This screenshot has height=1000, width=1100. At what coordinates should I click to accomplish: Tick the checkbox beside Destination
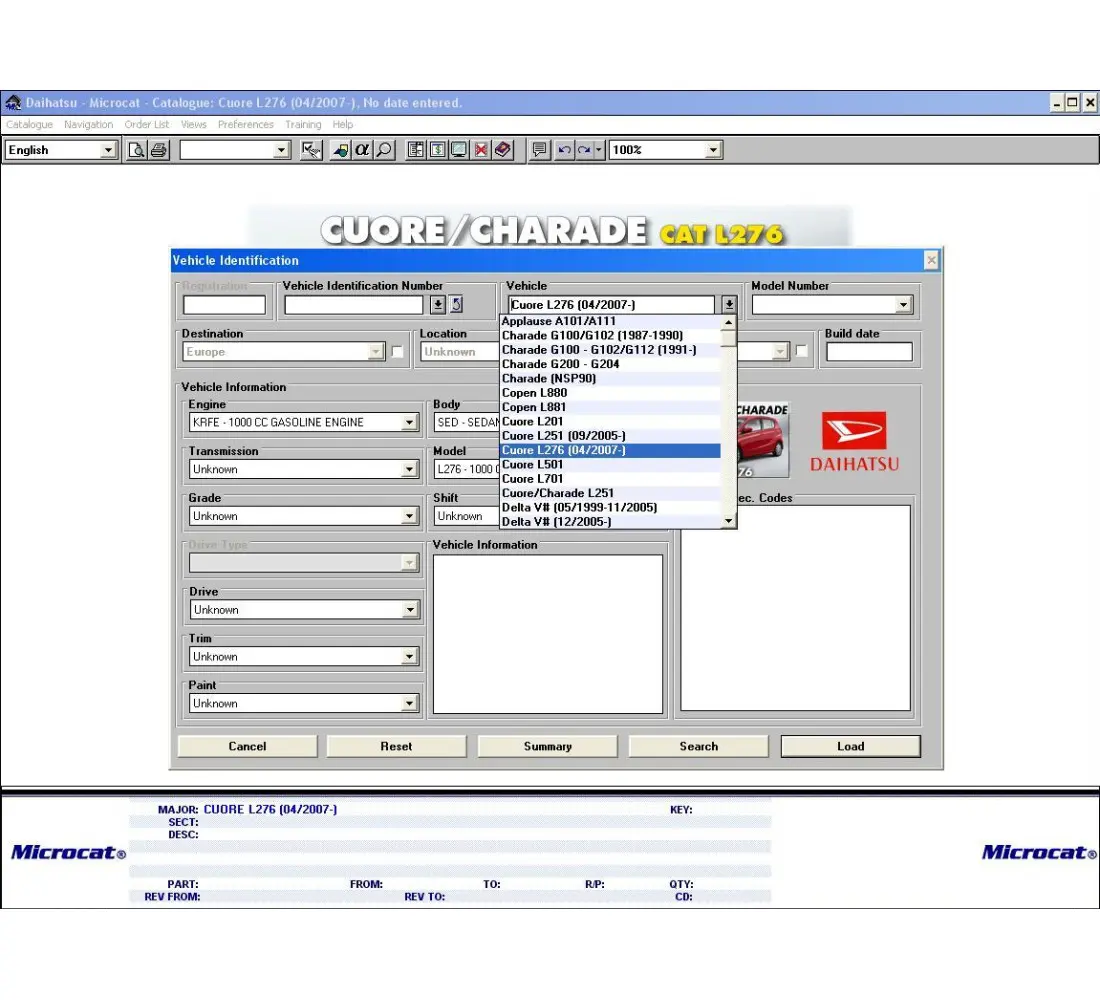point(397,352)
